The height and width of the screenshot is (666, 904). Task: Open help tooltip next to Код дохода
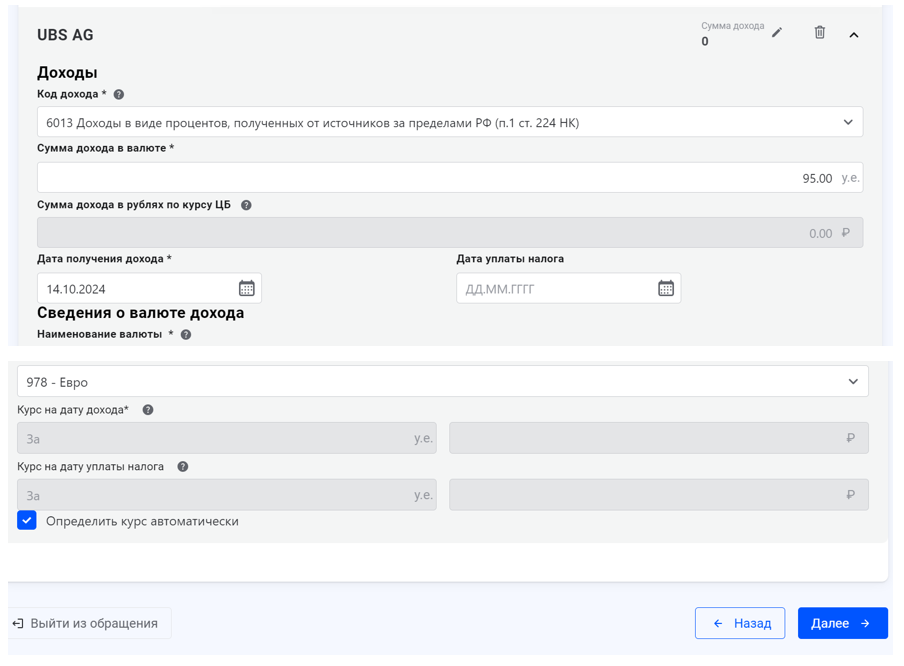119,94
